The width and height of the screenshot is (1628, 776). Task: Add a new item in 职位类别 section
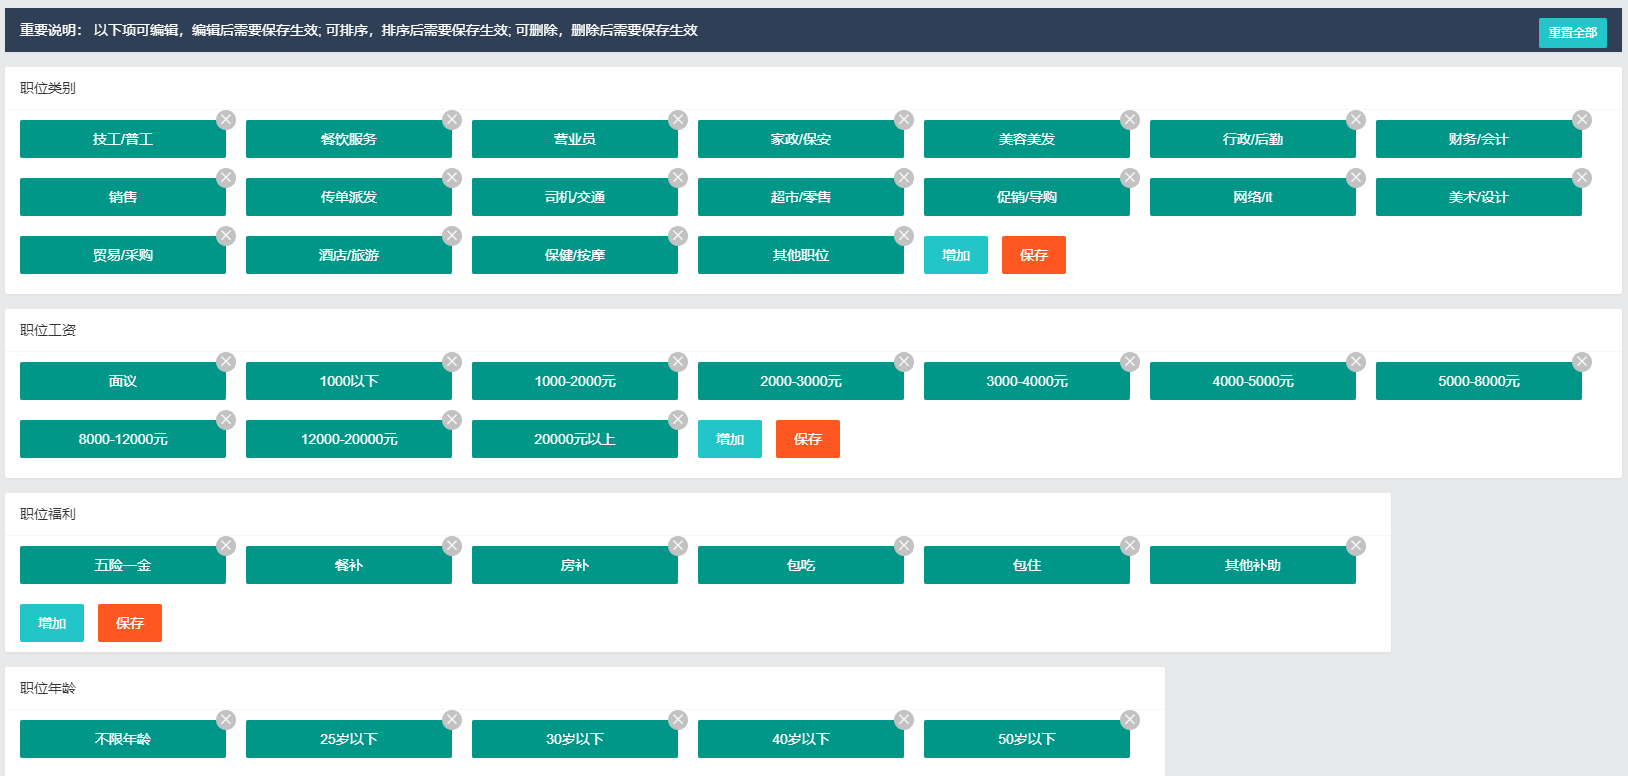click(956, 255)
